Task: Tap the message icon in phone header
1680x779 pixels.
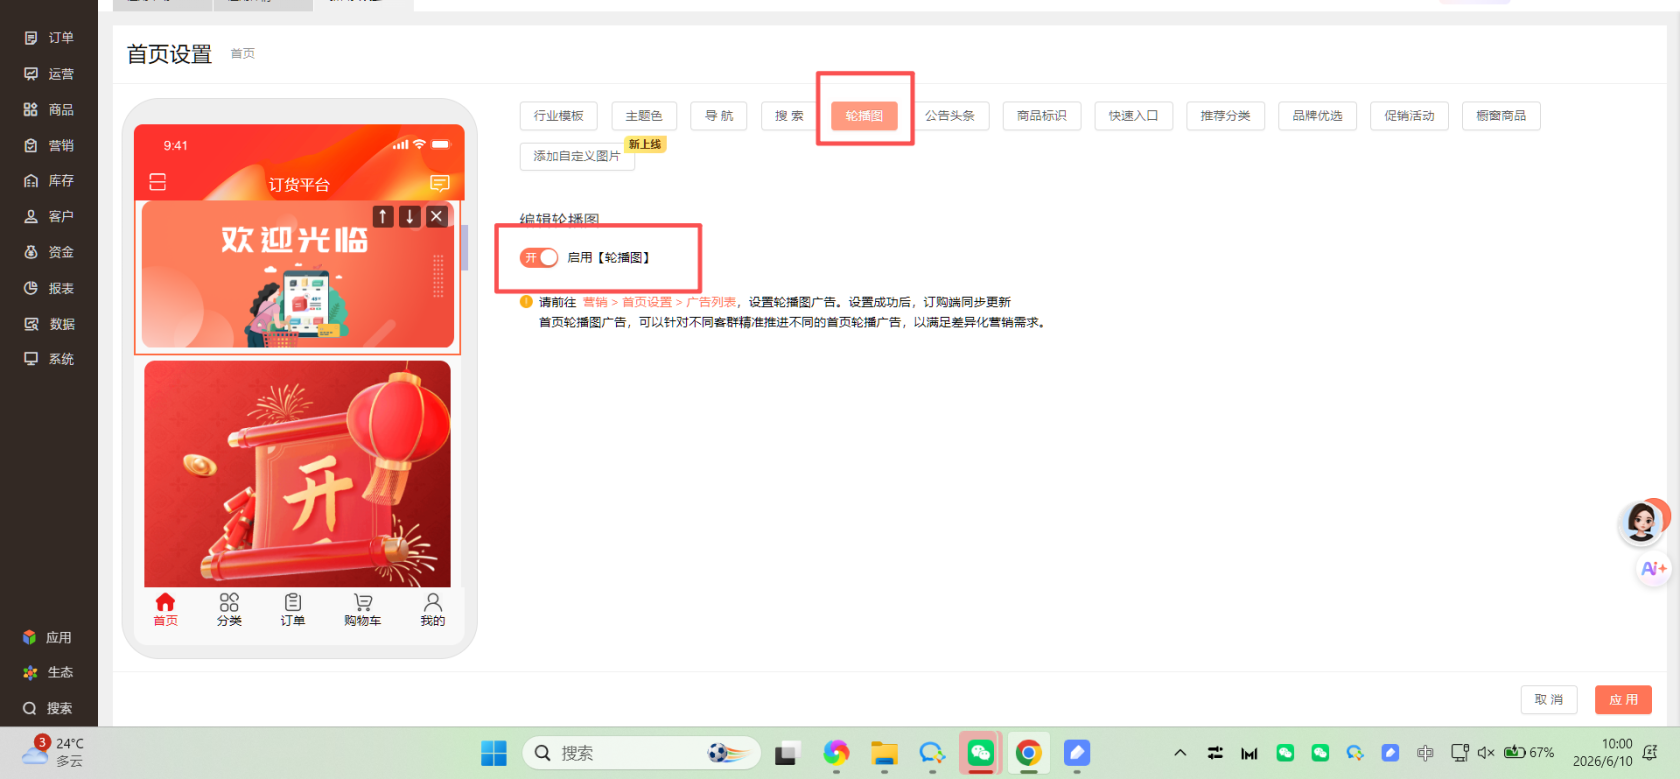Action: coord(440,183)
